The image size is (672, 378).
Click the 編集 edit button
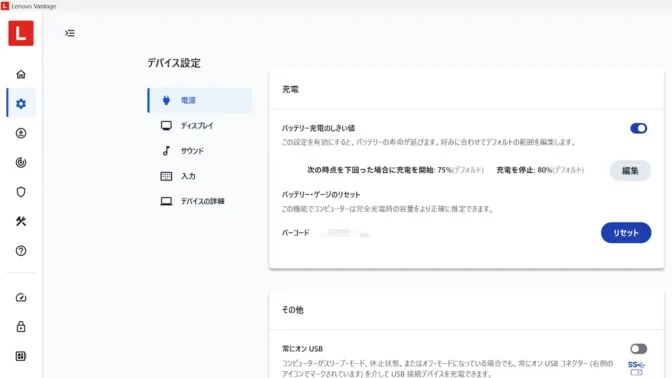[x=630, y=171]
